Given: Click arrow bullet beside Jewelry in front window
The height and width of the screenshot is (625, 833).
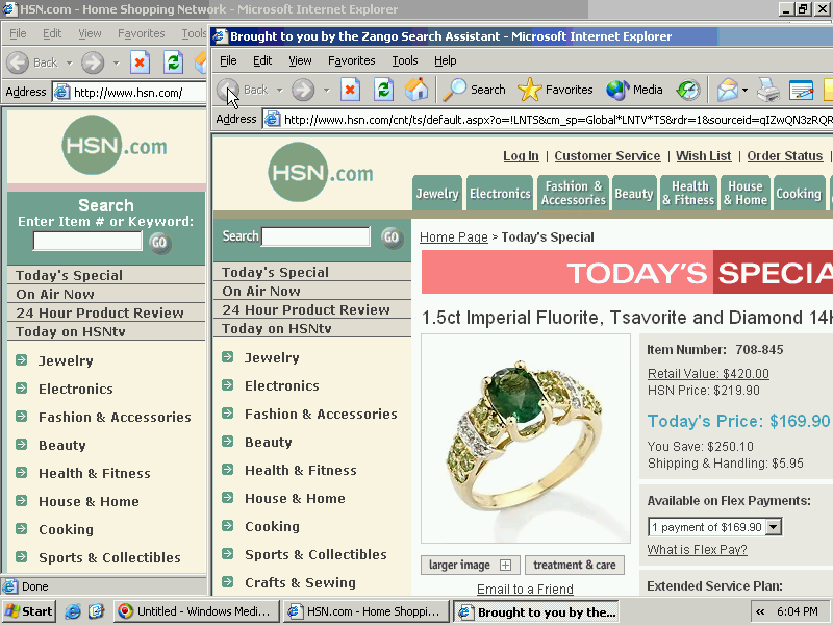Looking at the screenshot, I should coord(227,357).
